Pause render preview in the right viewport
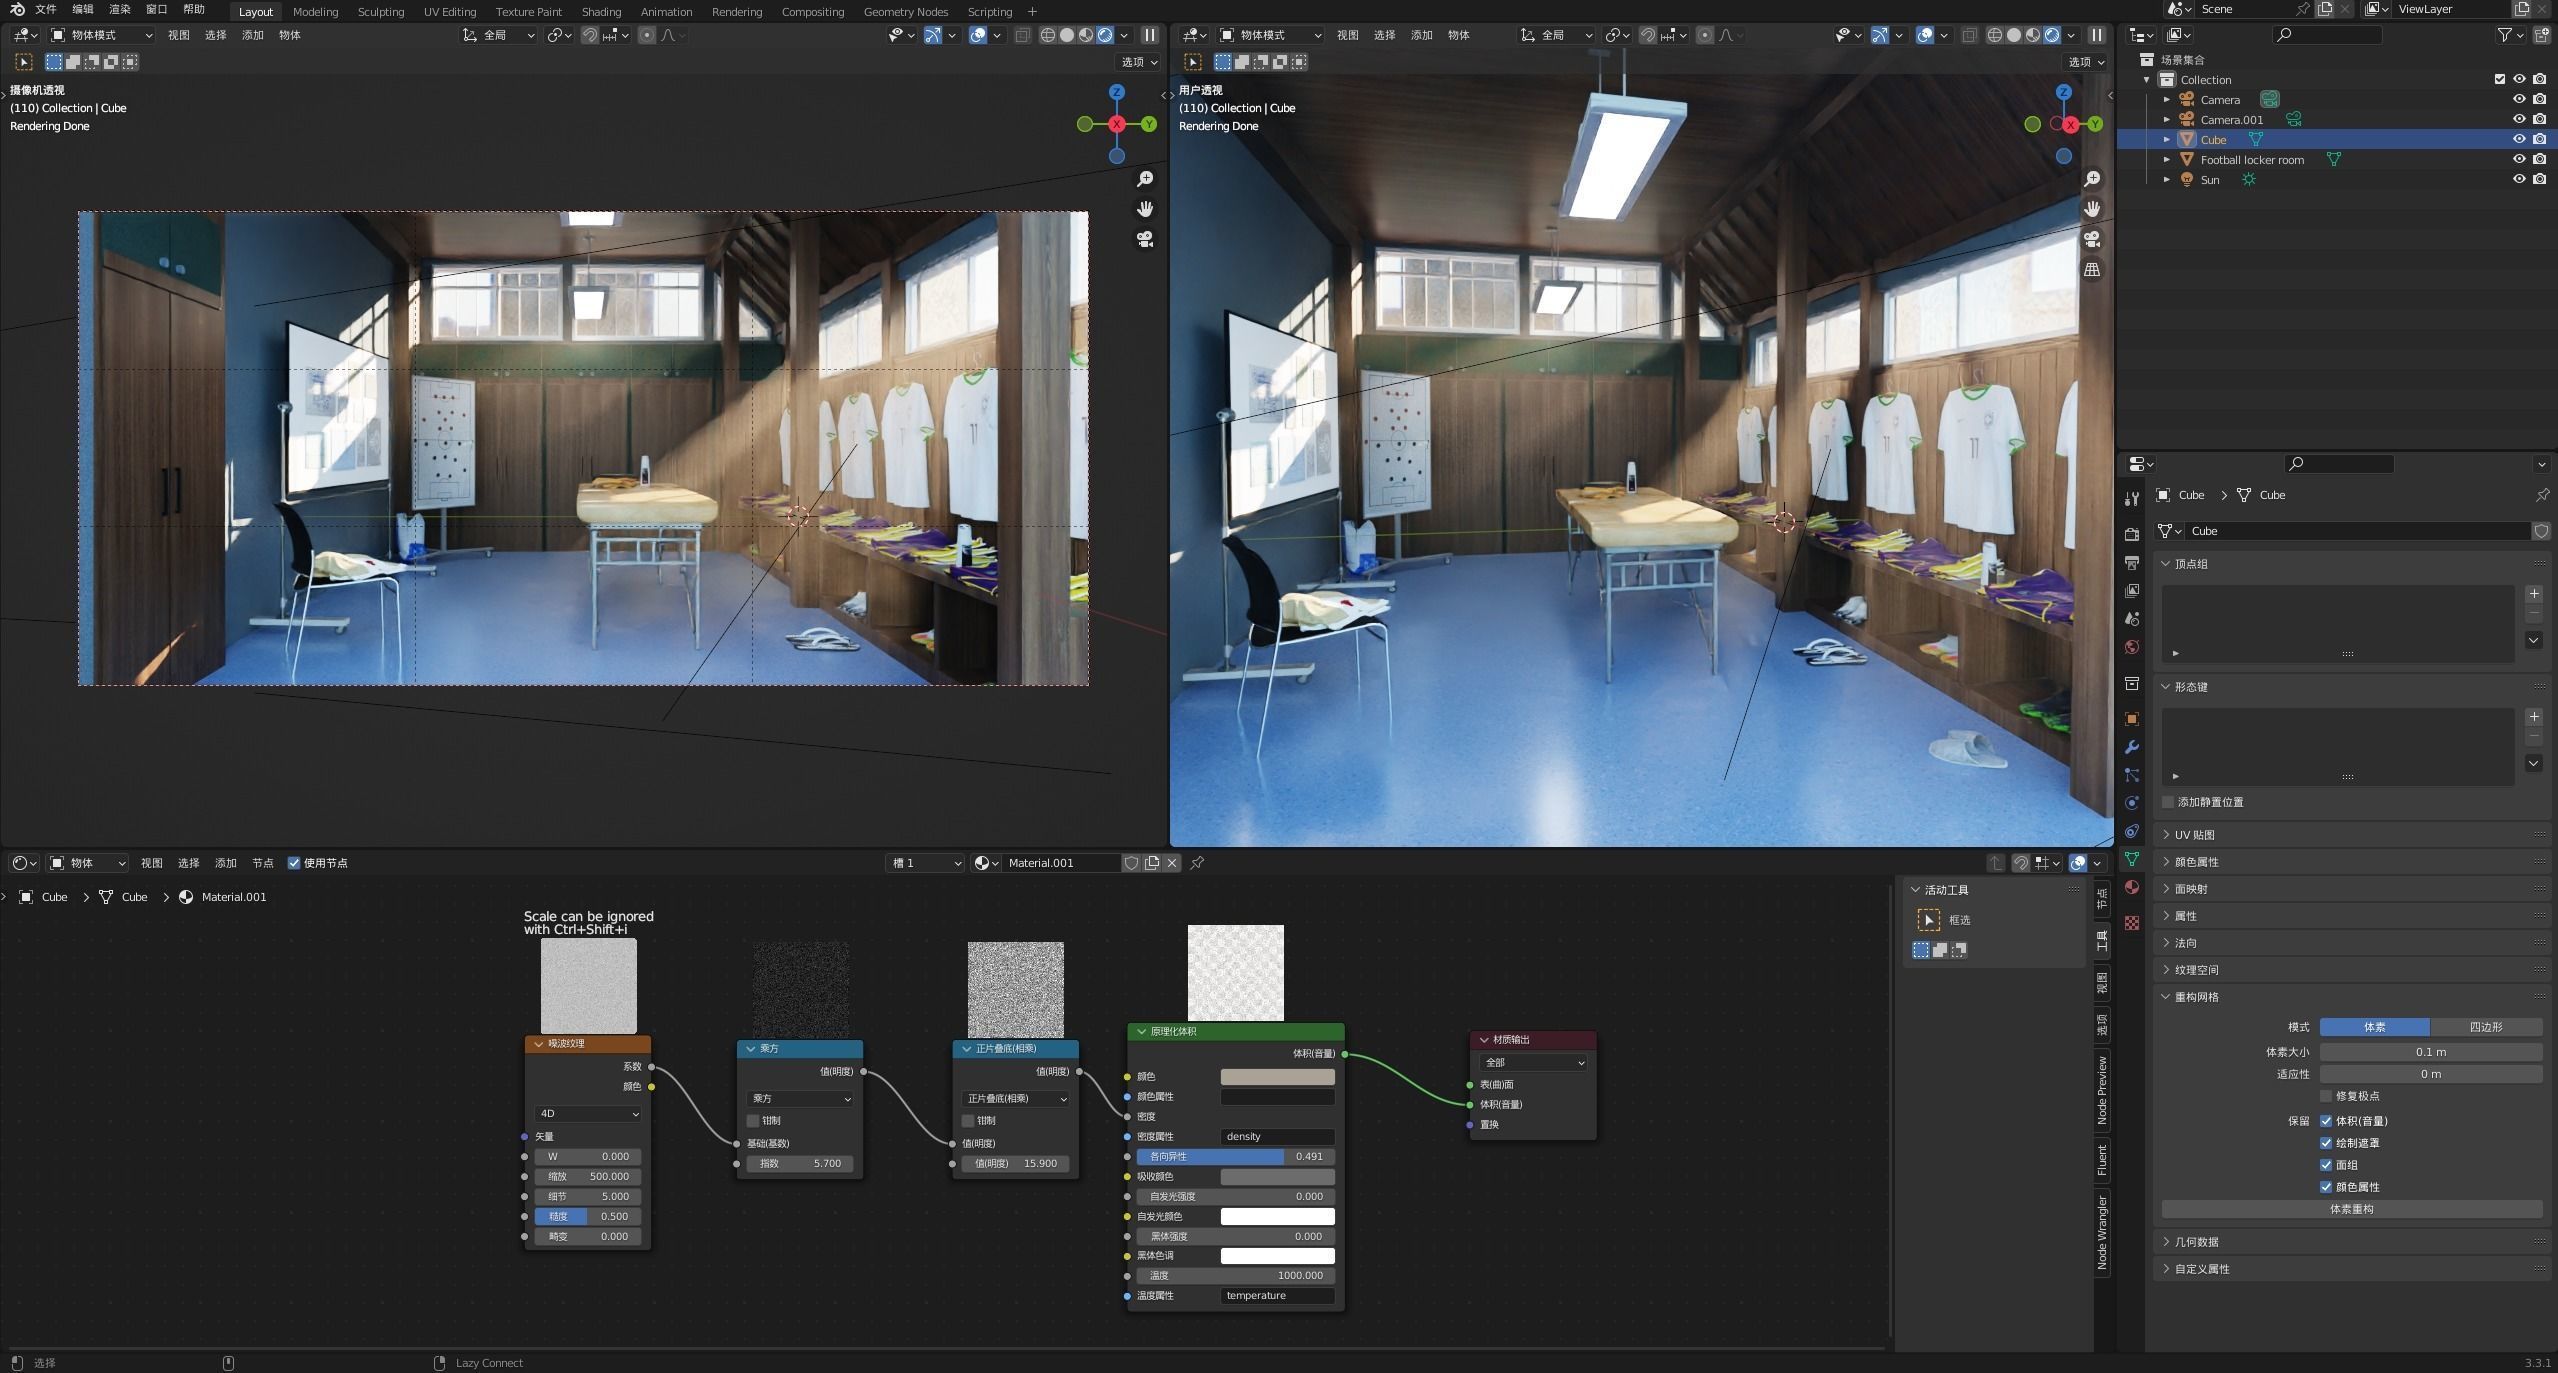The image size is (2558, 1373). point(2097,35)
